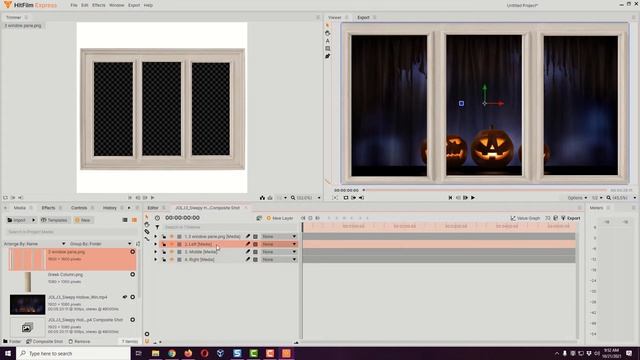Viewport: 640px width, 360px height.
Task: Click plus icon on Composite Shot media item
Action: point(133,320)
